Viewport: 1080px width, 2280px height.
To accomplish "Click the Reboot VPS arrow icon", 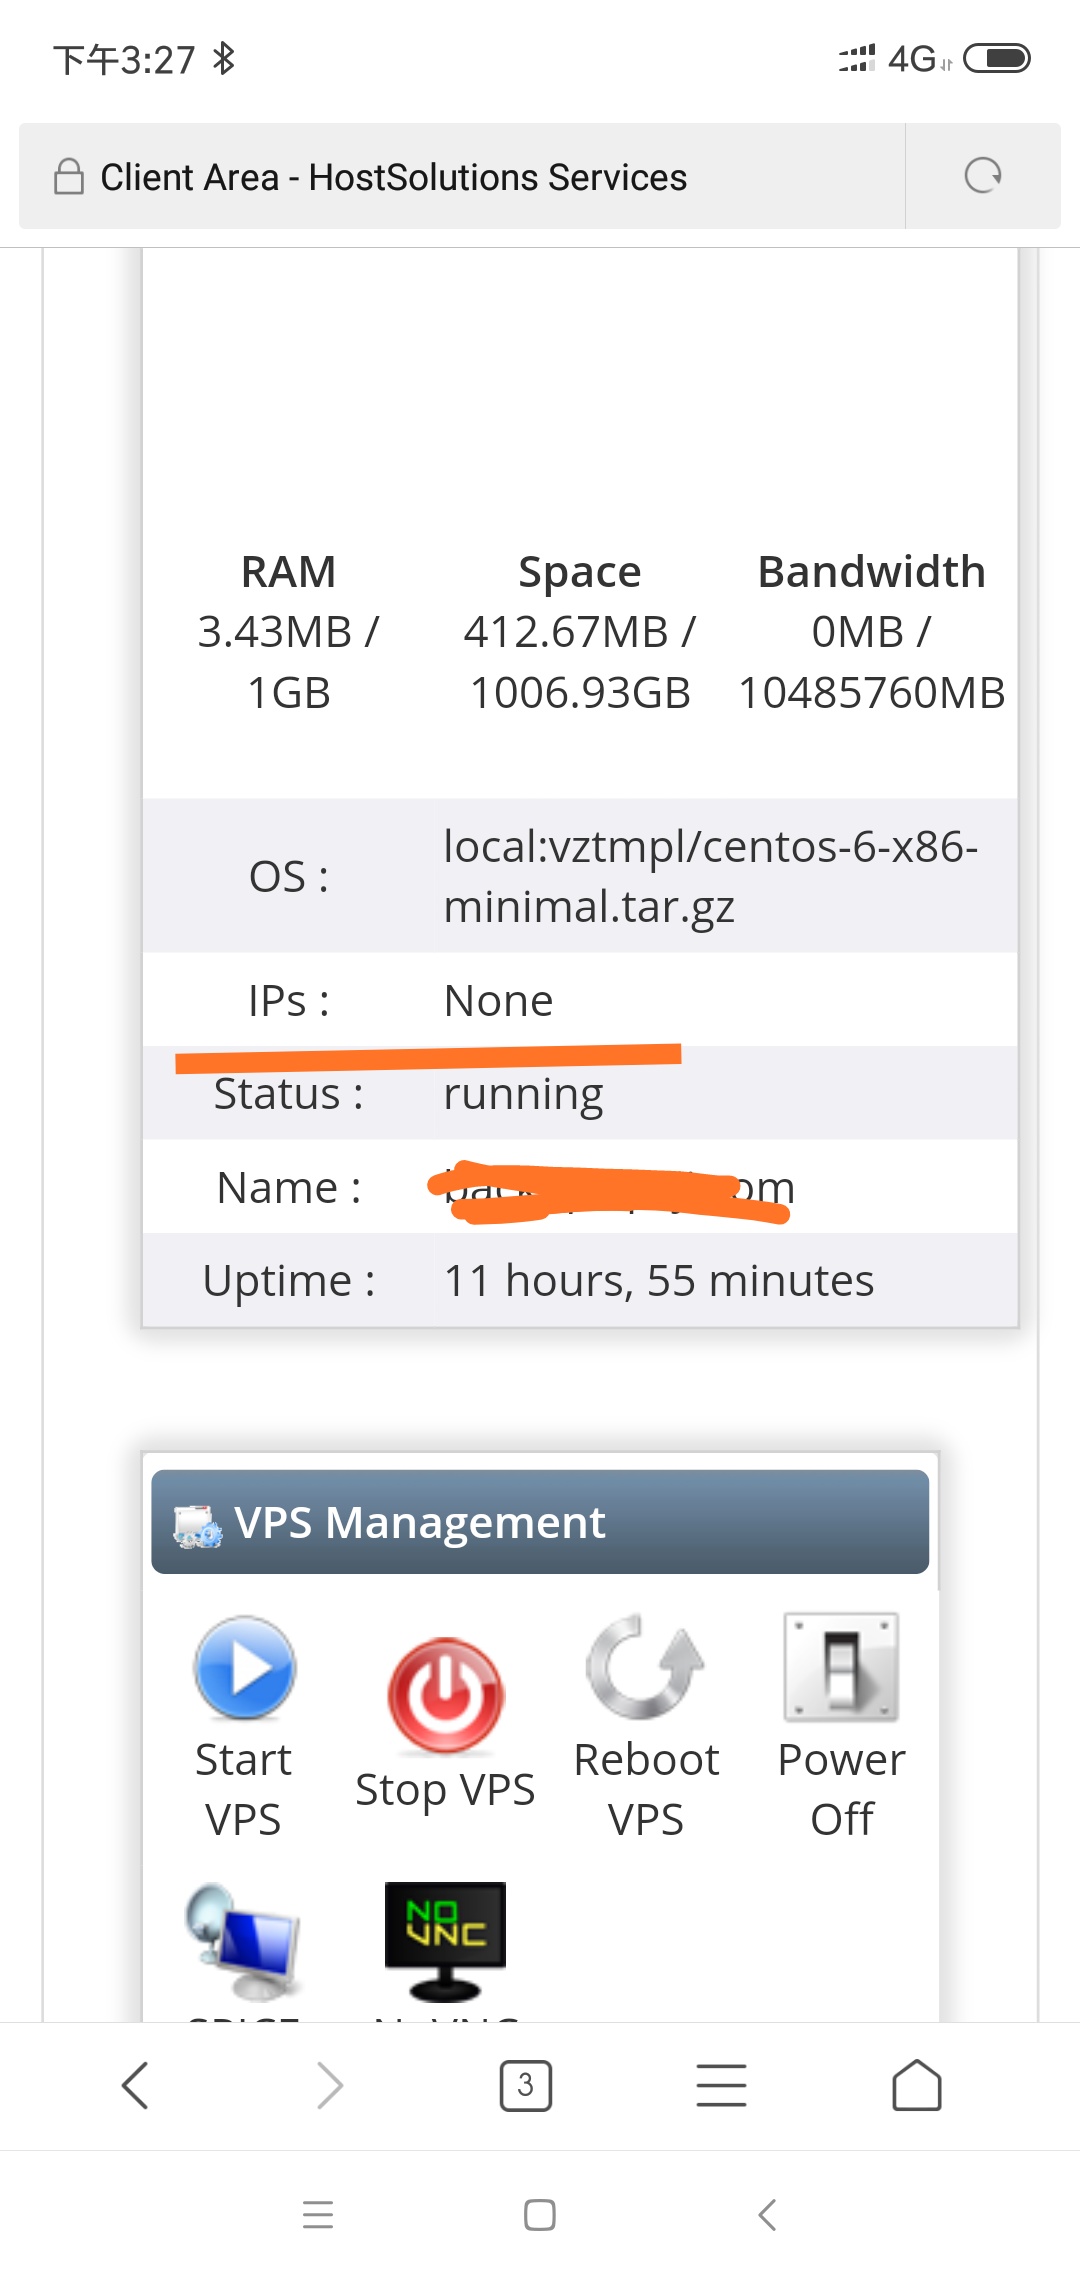I will click(646, 1668).
